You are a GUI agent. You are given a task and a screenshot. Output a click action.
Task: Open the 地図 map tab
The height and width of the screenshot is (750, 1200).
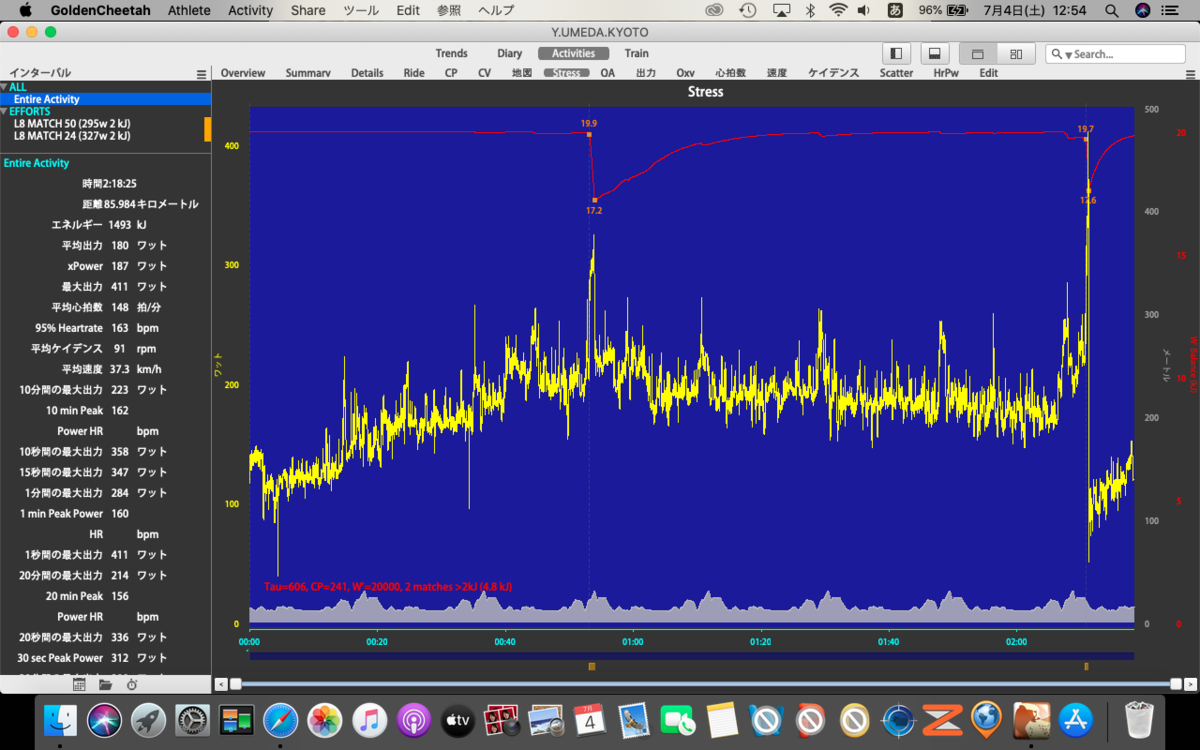522,73
